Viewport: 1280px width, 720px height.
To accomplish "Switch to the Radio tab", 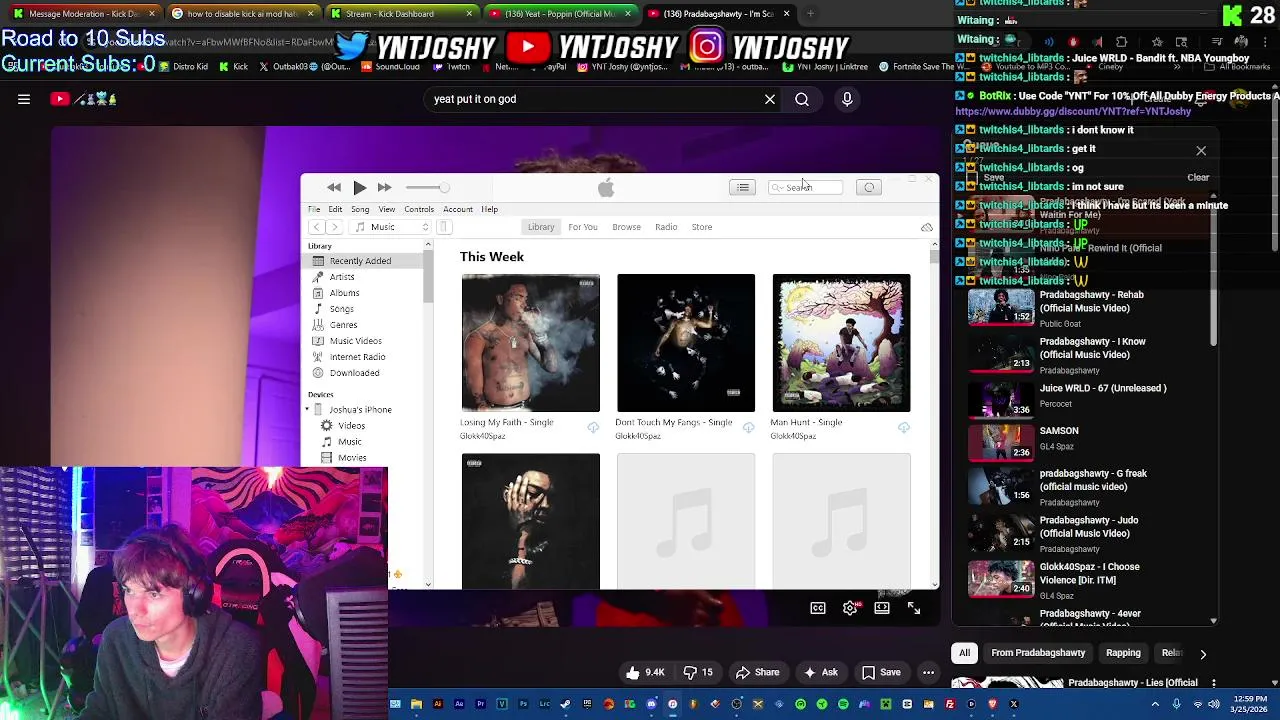I will (666, 227).
